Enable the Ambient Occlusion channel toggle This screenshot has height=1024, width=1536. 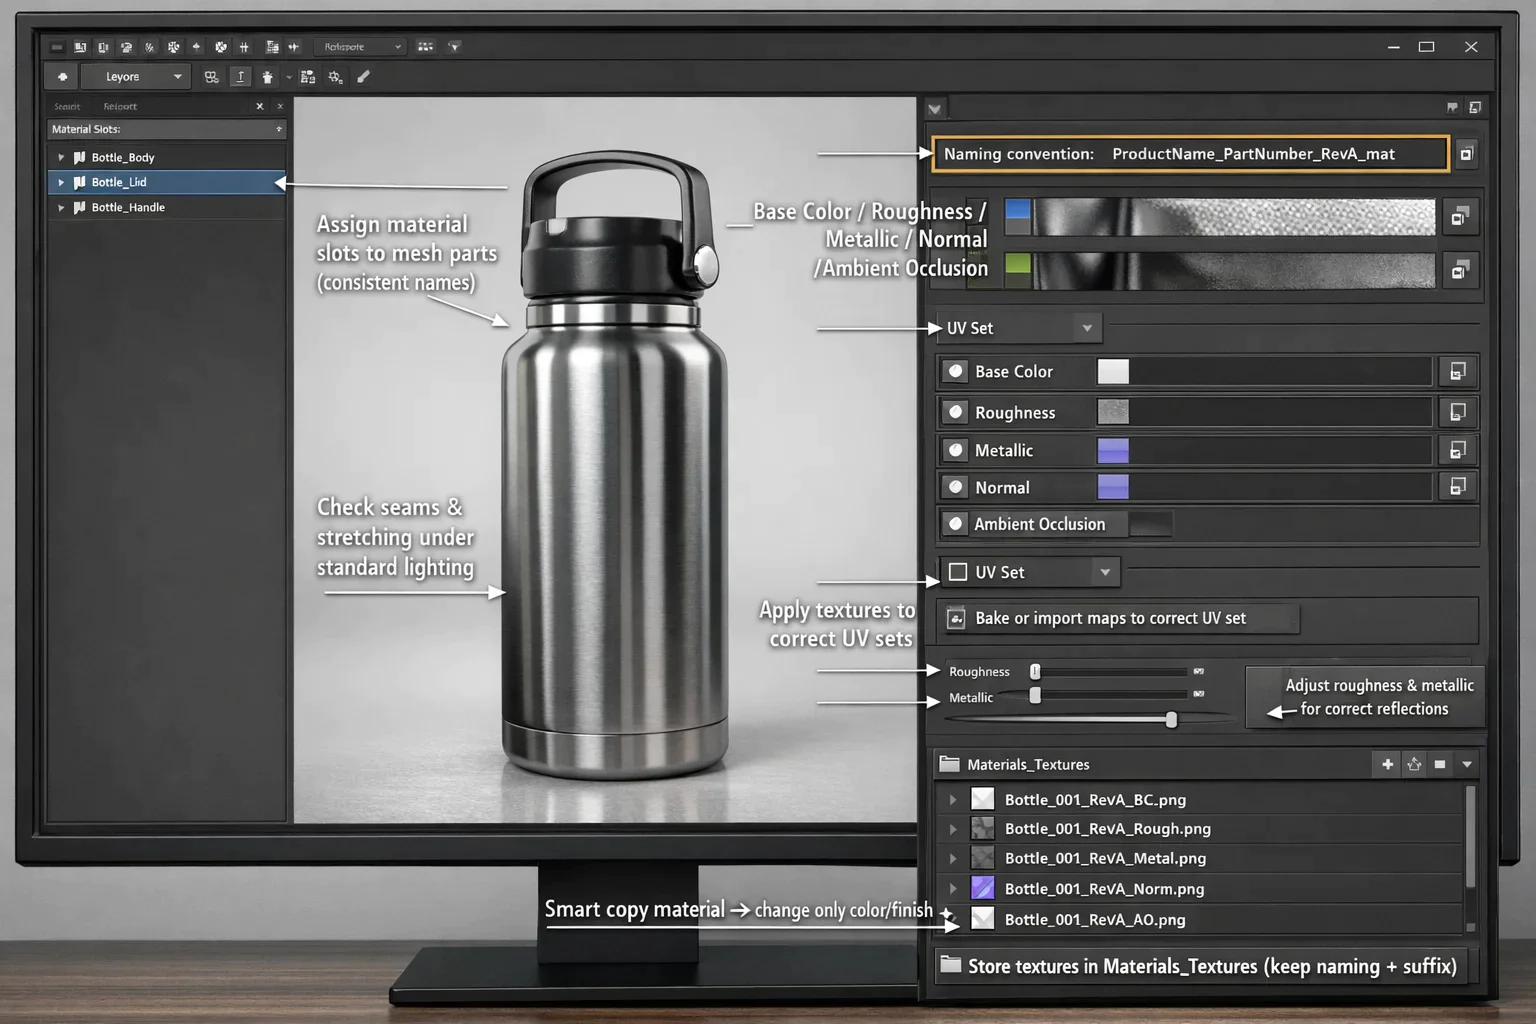click(x=957, y=523)
